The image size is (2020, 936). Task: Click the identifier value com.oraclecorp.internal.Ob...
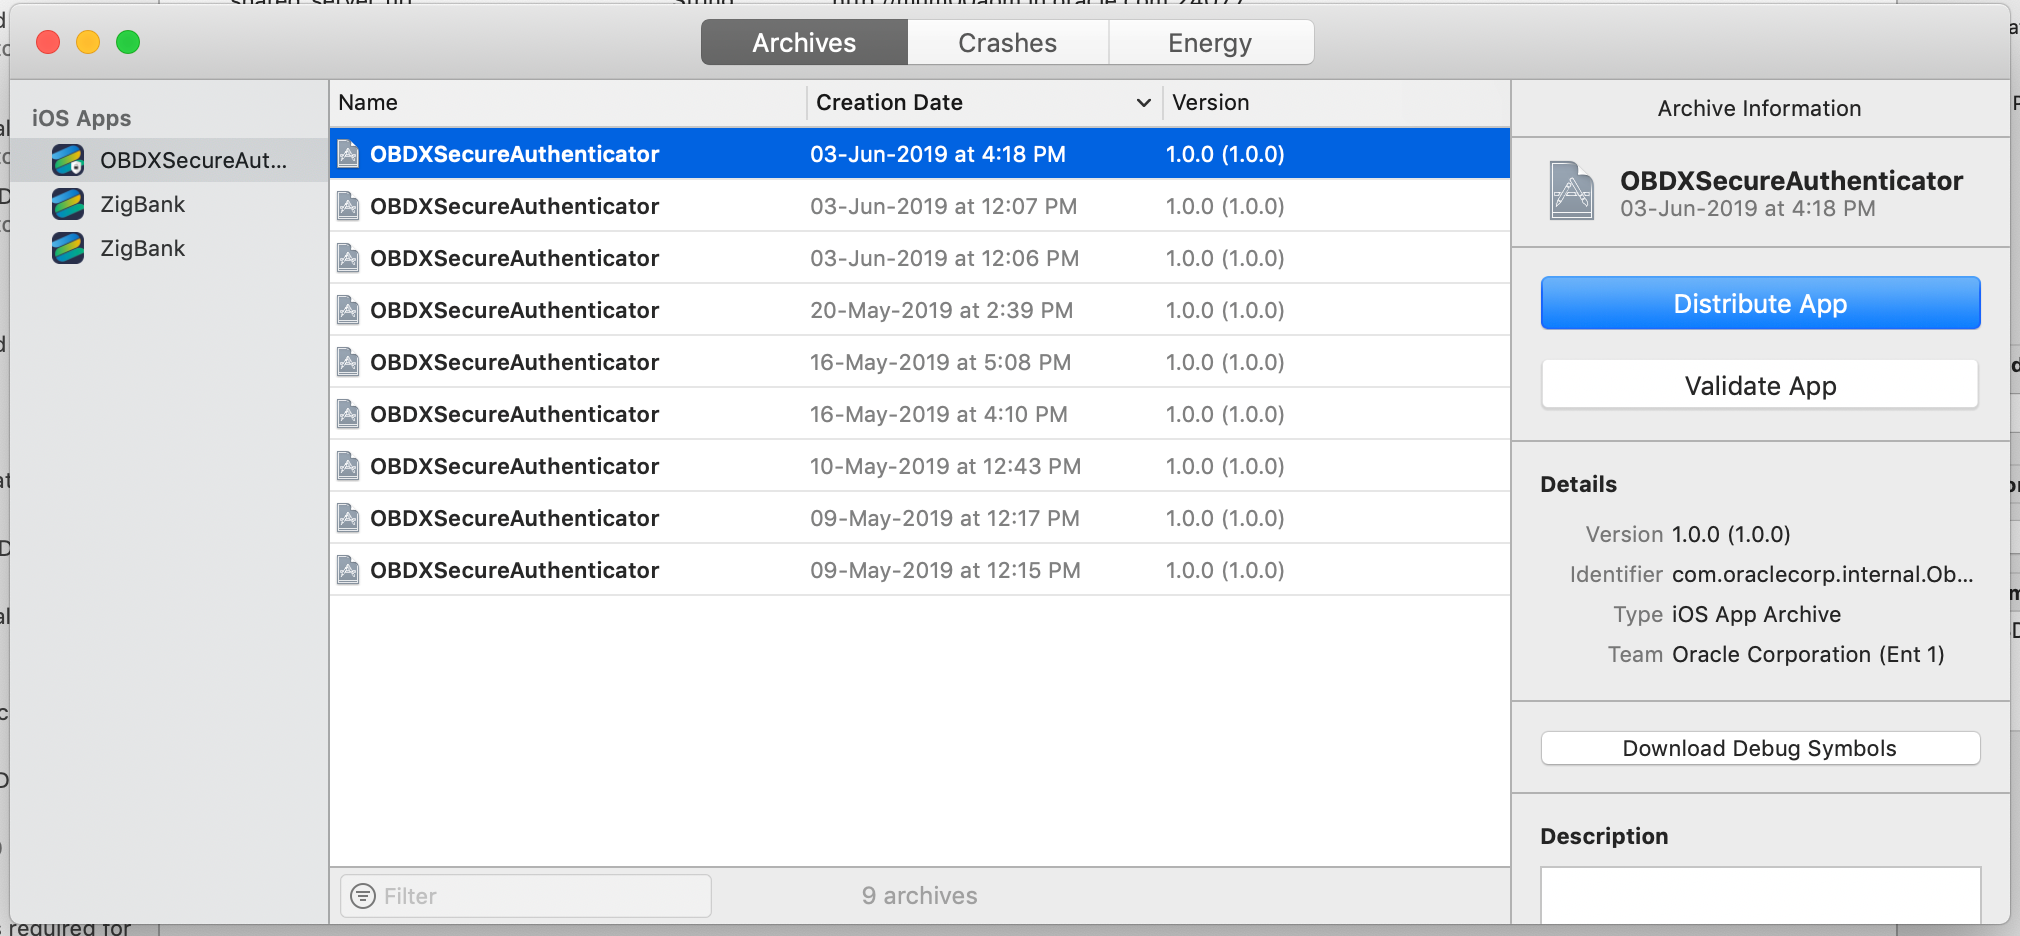tap(1823, 574)
